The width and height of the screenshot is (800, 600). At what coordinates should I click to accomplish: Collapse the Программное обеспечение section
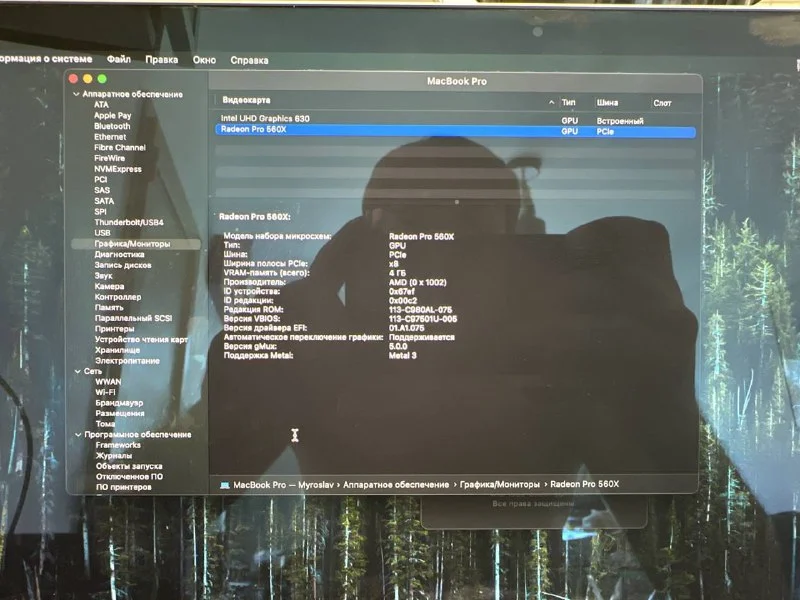(x=74, y=435)
